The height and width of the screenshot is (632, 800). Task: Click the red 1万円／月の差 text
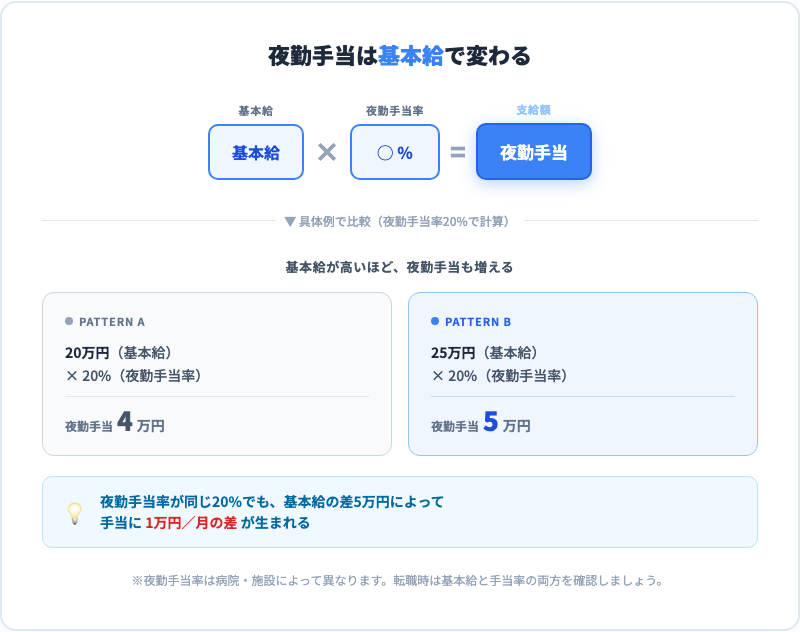coord(191,523)
